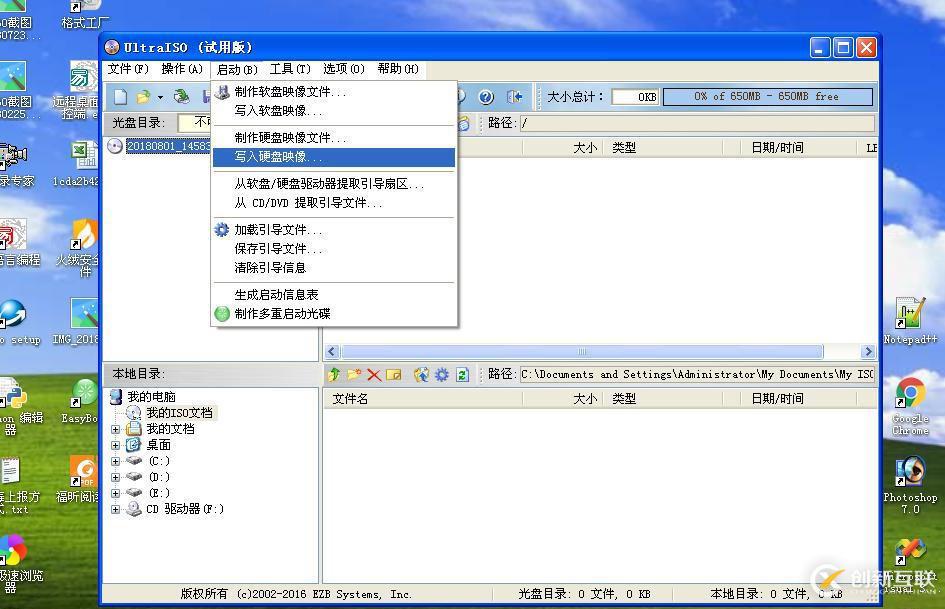
Task: Click the open CD/DVD toolbar icon
Action: (181, 96)
